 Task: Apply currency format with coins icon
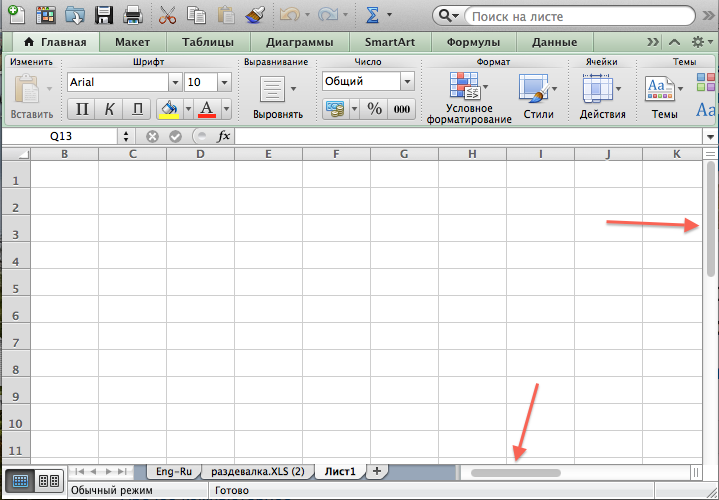(x=336, y=109)
